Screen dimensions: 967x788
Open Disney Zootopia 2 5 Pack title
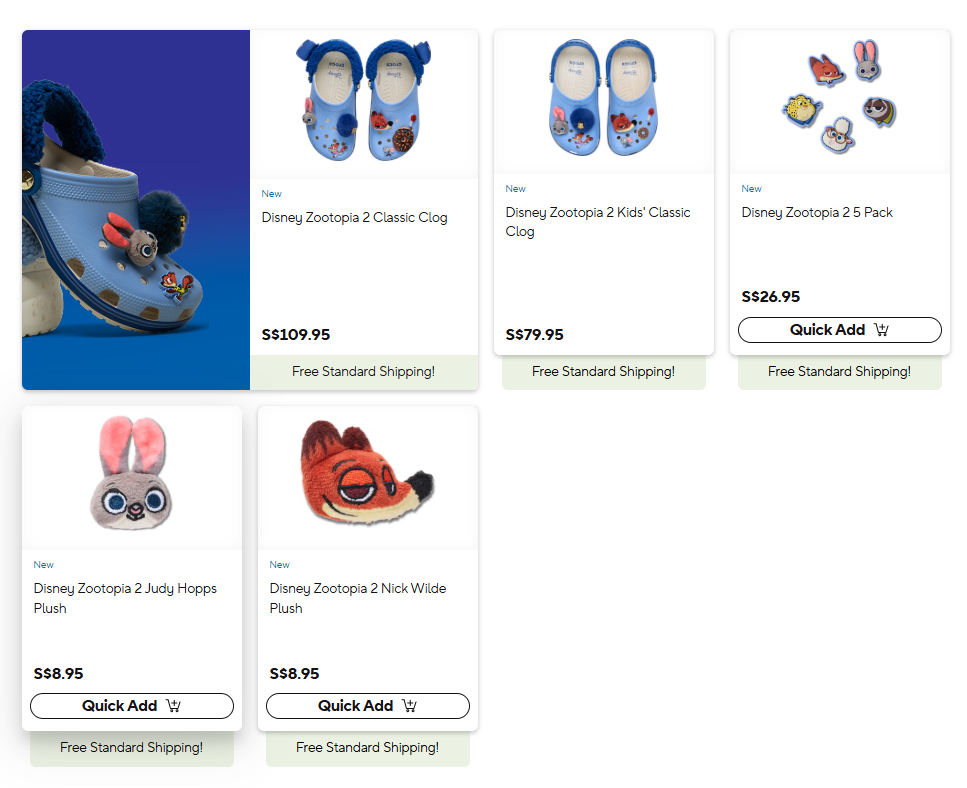click(817, 213)
